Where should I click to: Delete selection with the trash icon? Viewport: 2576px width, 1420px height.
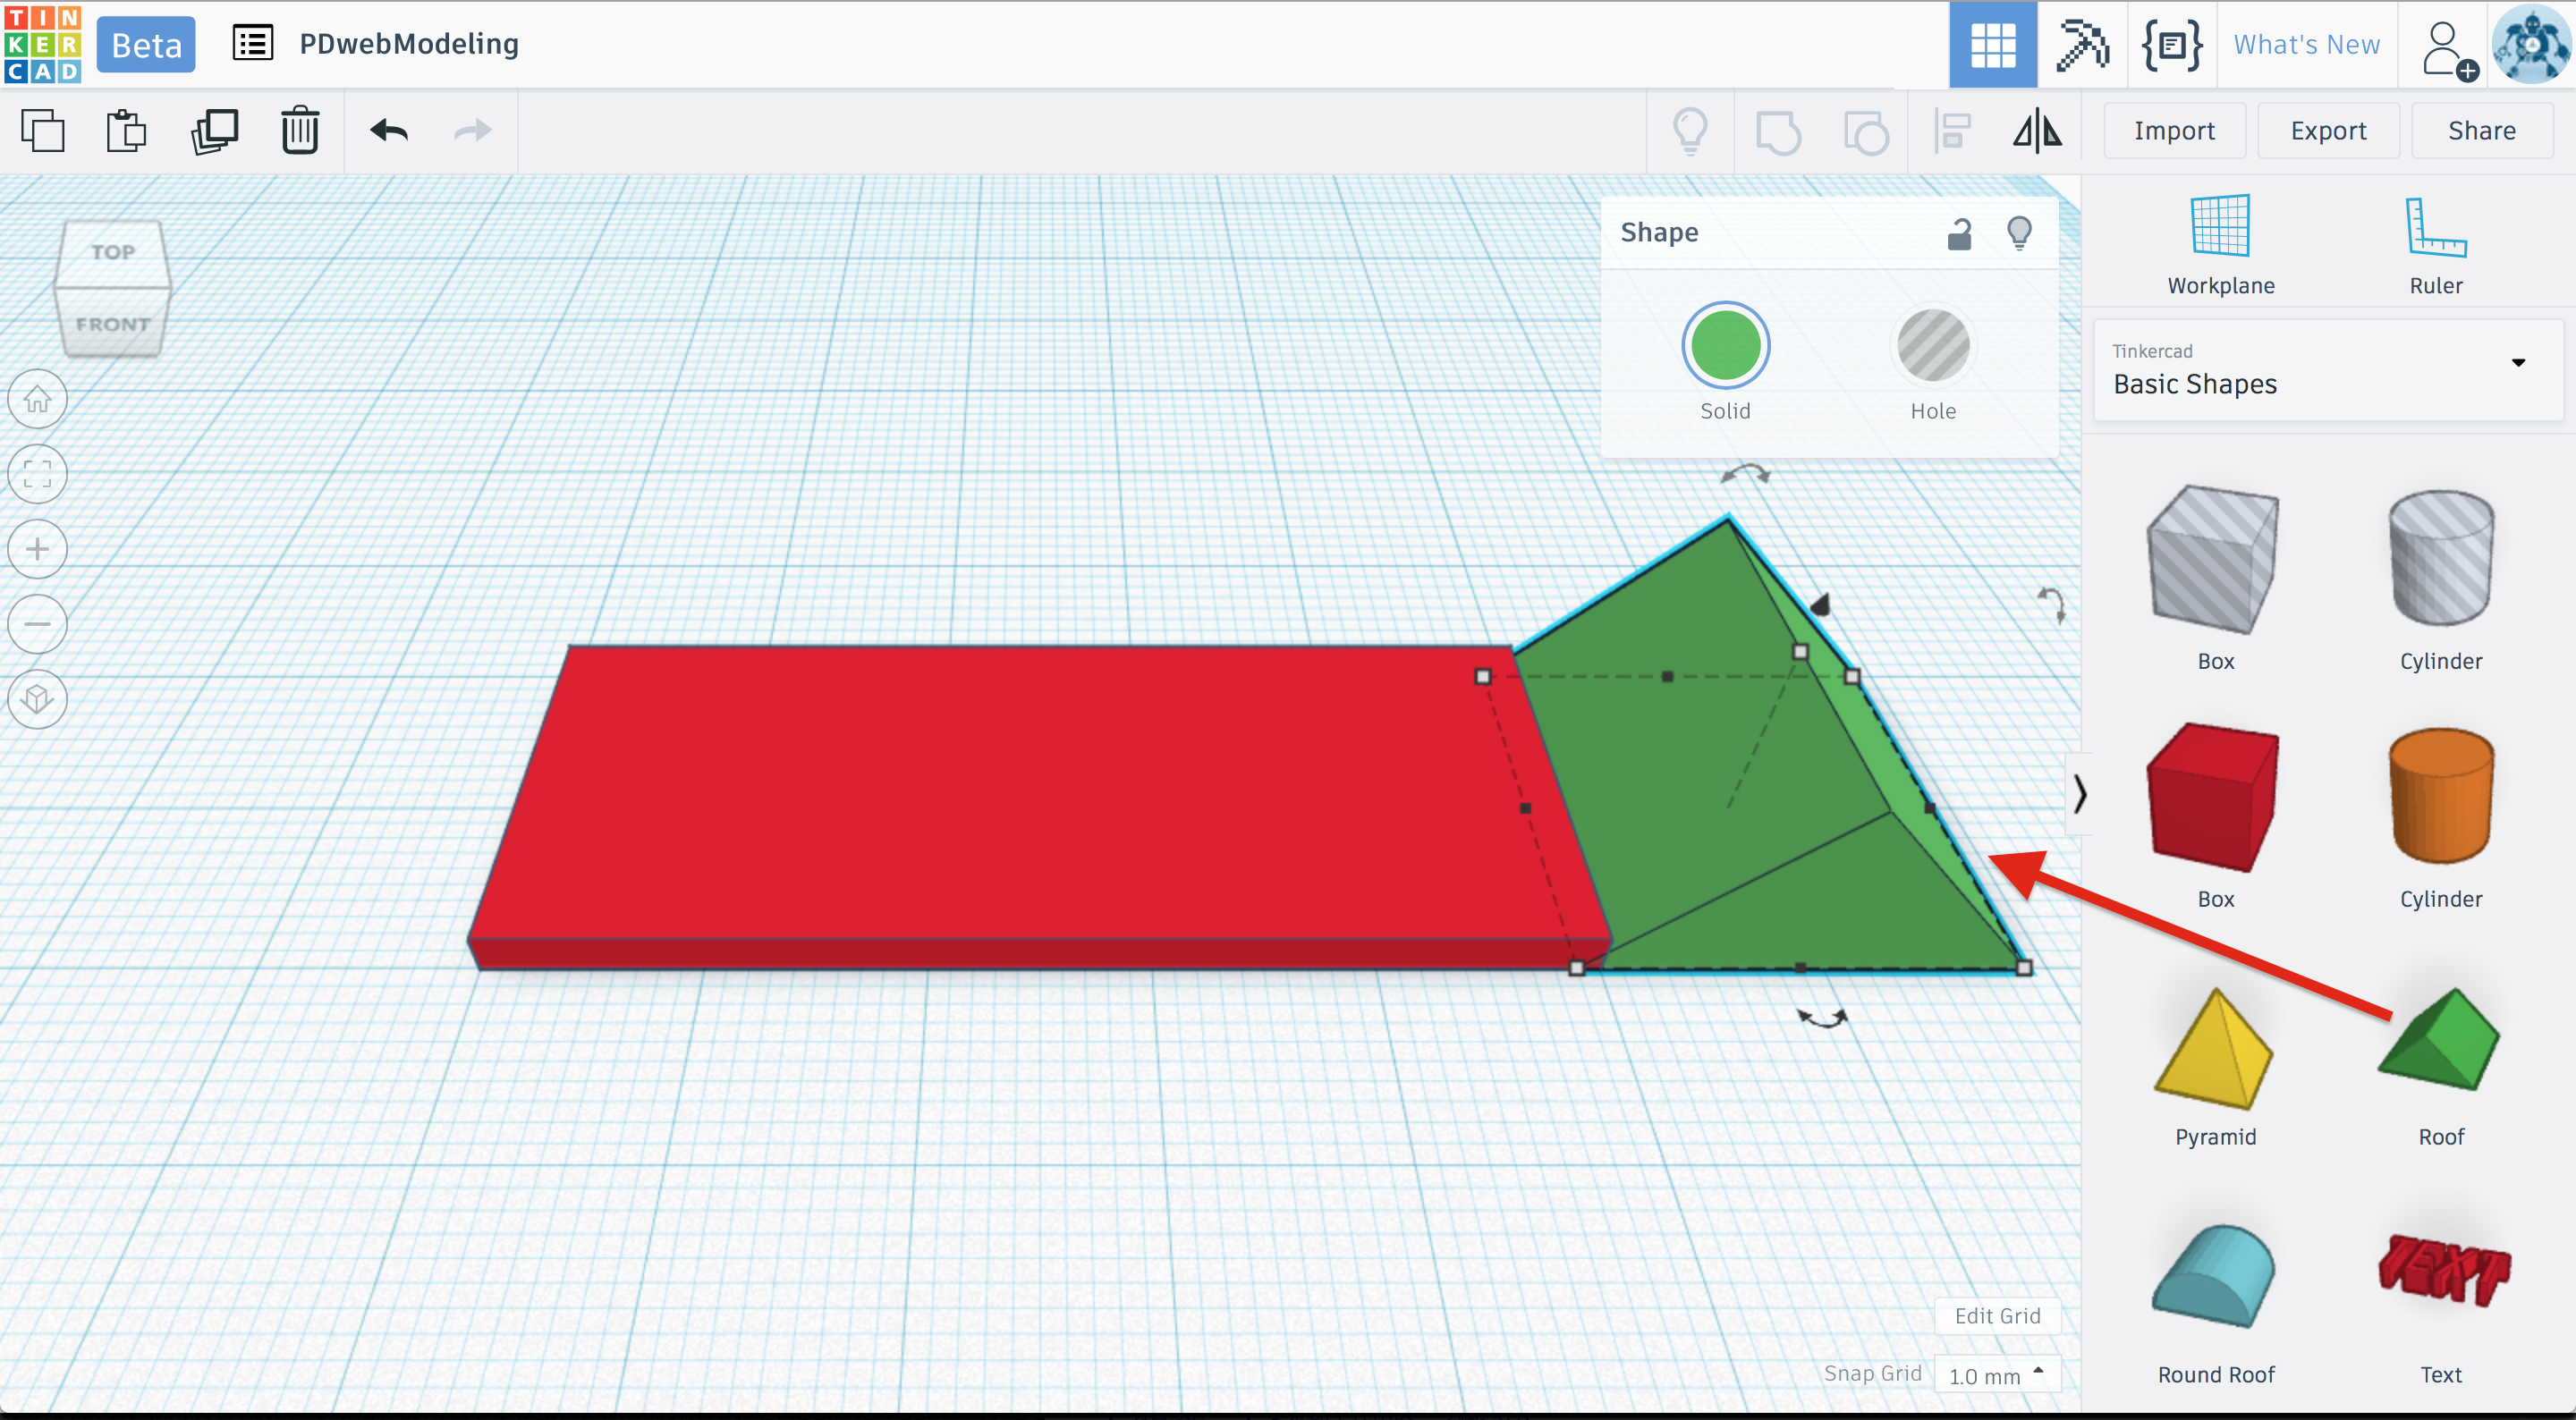point(300,131)
